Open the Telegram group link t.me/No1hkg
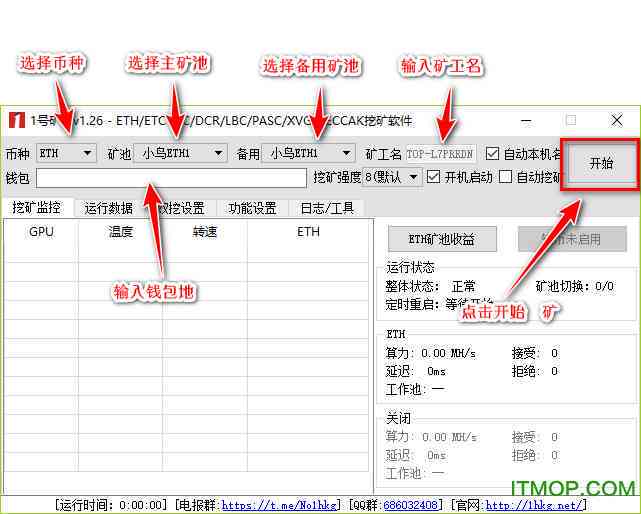Viewport: 641px width, 514px height. click(279, 505)
